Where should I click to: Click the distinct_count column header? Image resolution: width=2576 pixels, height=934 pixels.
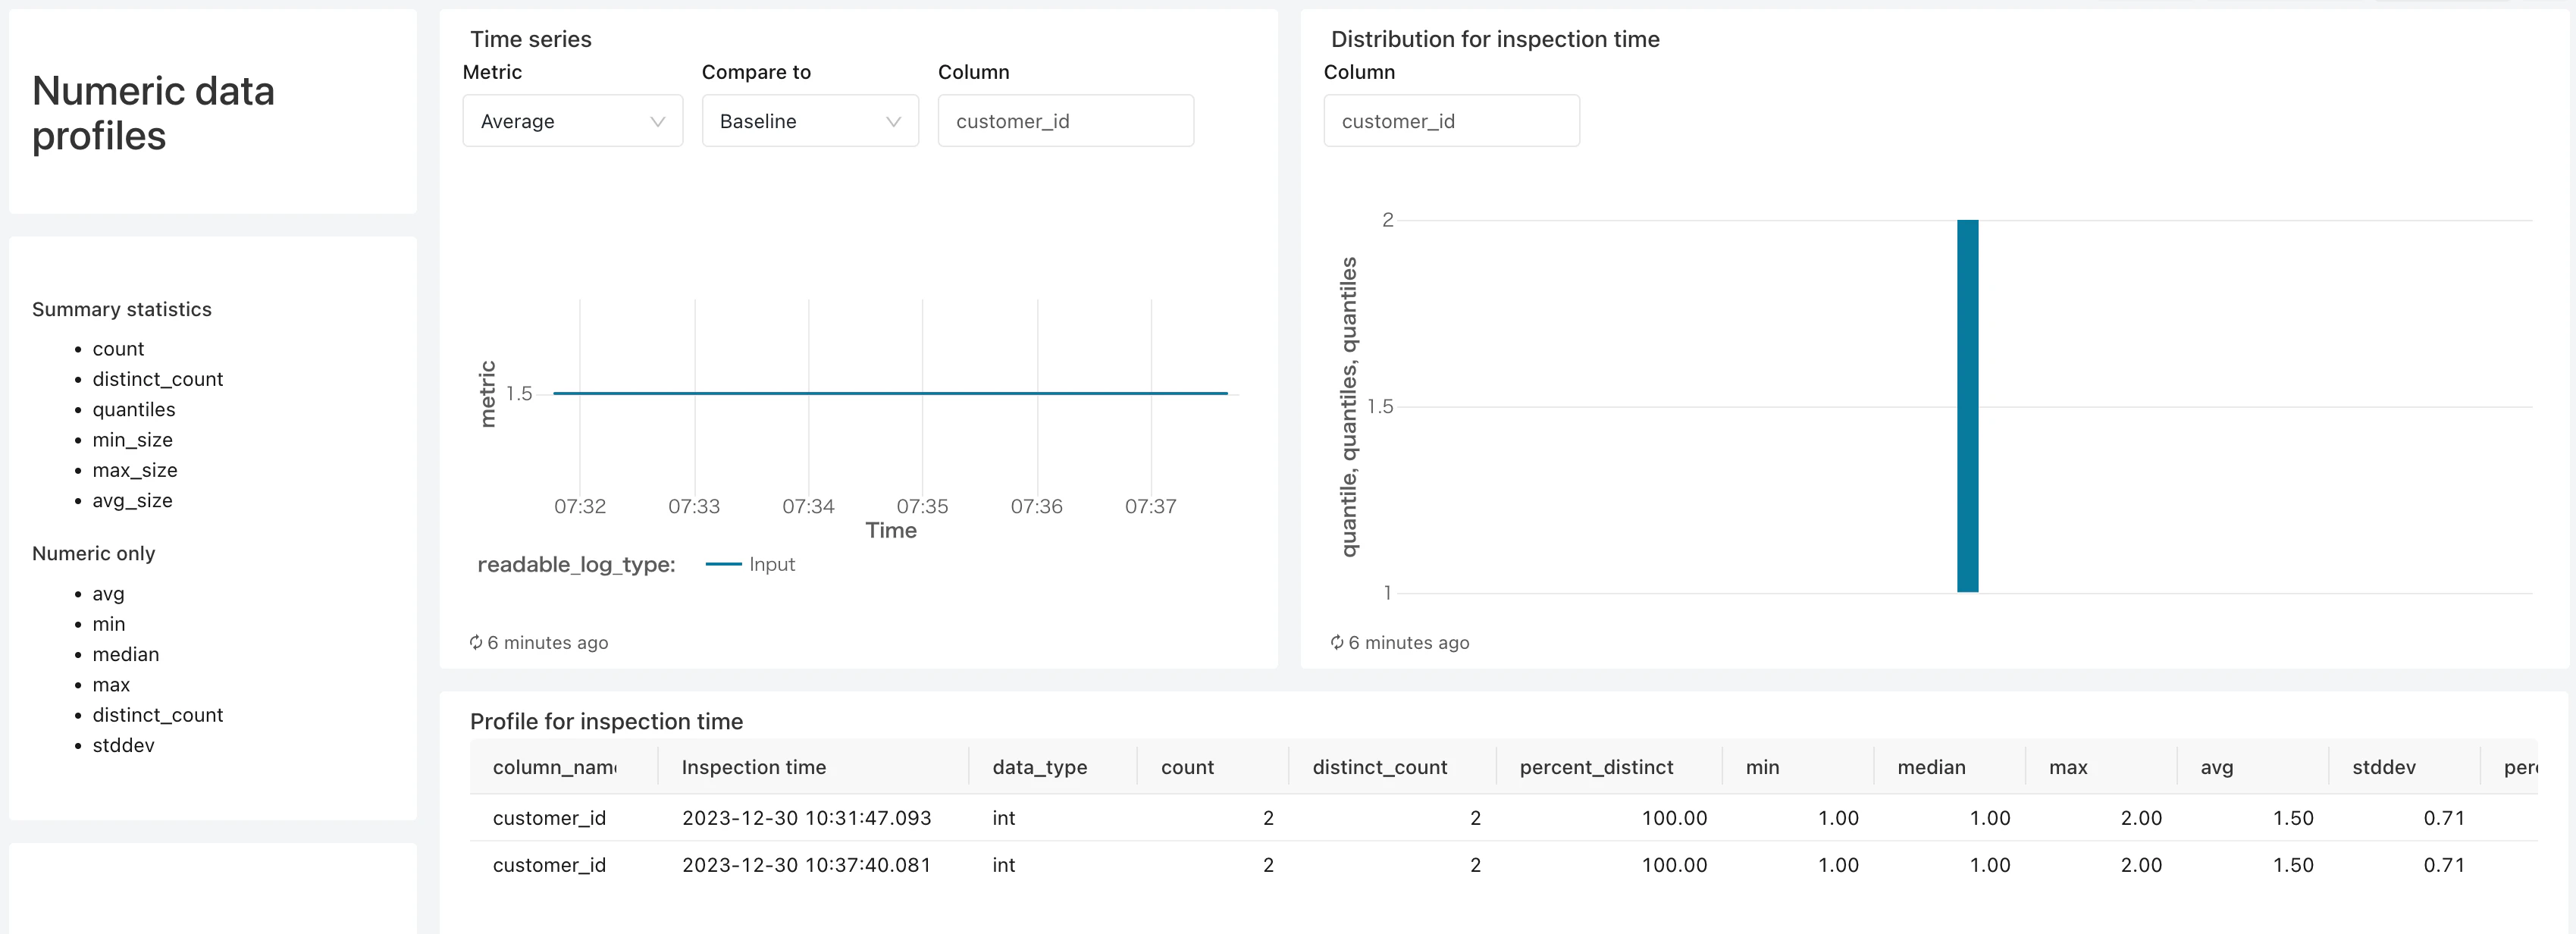pos(1379,767)
